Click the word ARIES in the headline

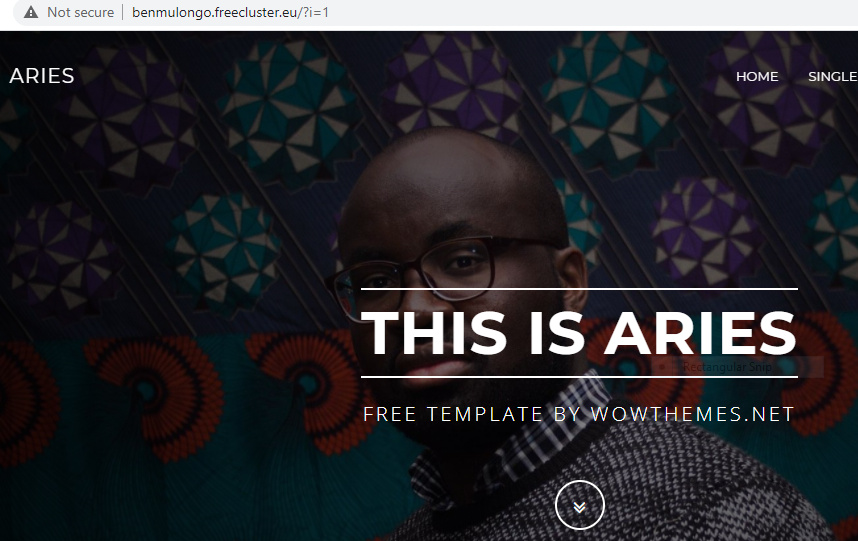pos(700,333)
